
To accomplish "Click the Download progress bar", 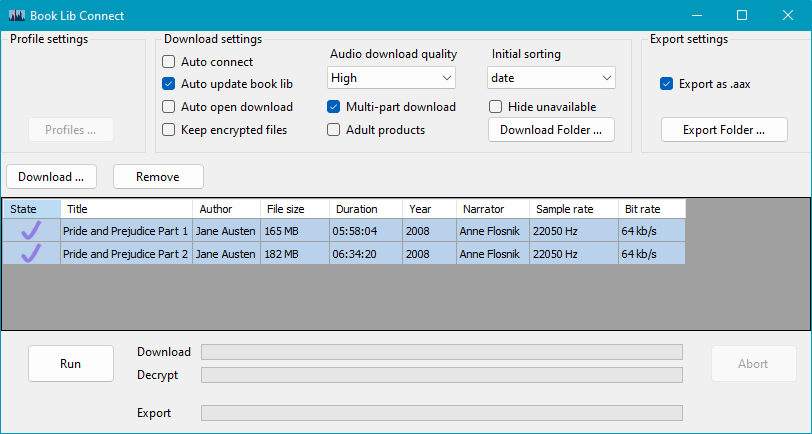I will click(x=442, y=352).
